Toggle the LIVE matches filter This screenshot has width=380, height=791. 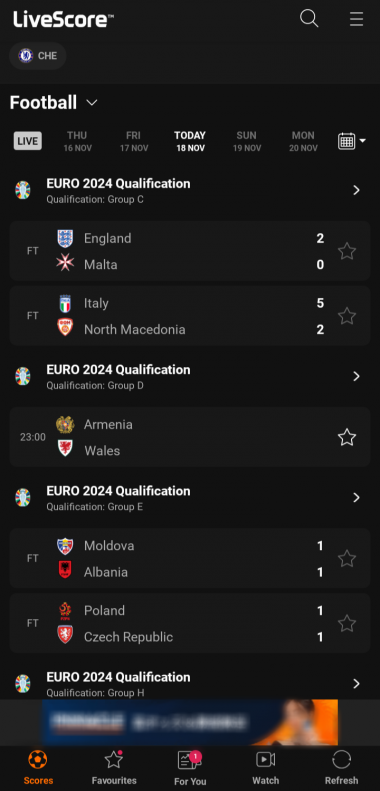click(x=28, y=141)
